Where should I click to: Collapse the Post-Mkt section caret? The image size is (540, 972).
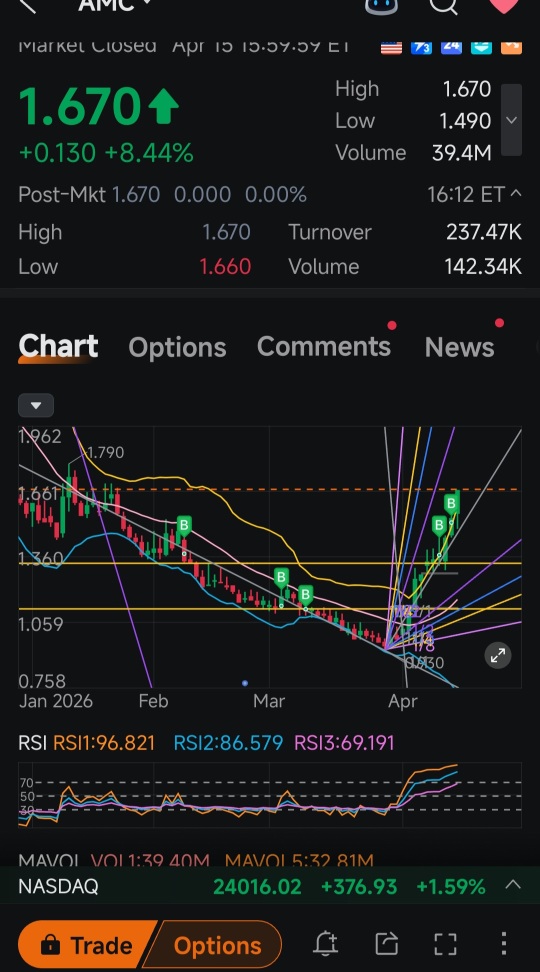(515, 195)
